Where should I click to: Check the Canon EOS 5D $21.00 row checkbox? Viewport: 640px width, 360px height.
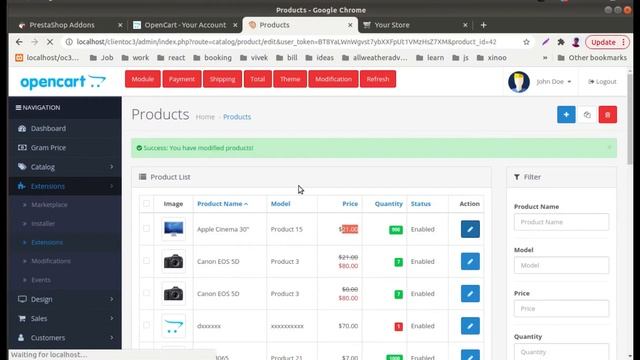146,261
